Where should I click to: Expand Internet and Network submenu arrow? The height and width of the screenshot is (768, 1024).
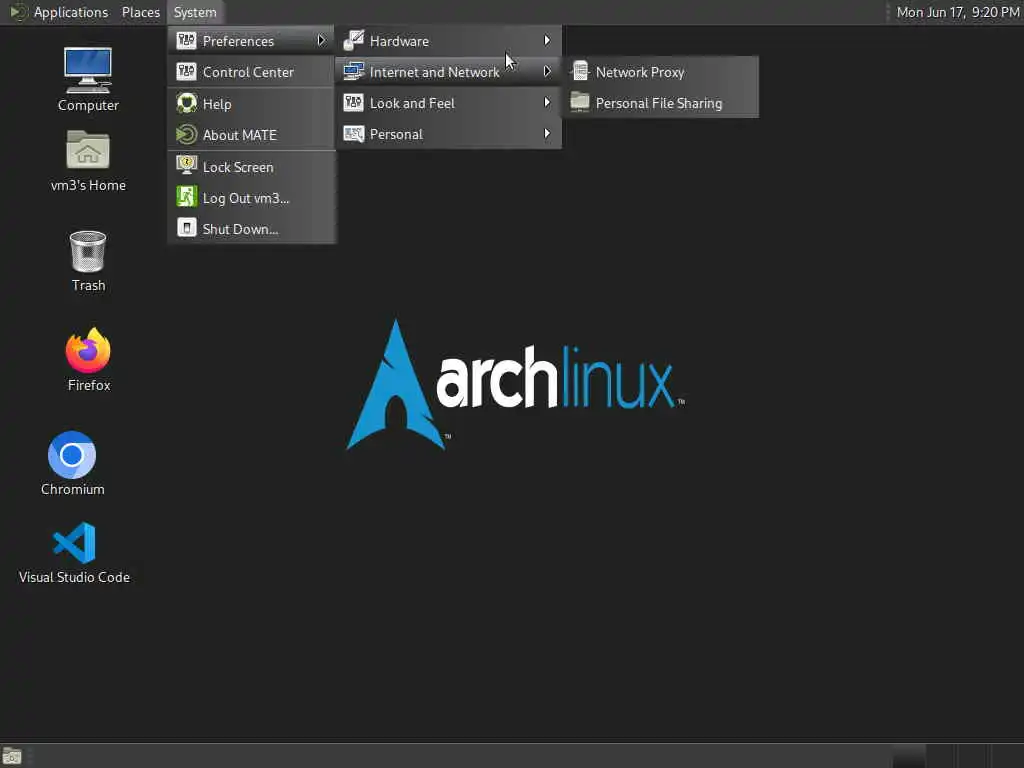[x=547, y=71]
